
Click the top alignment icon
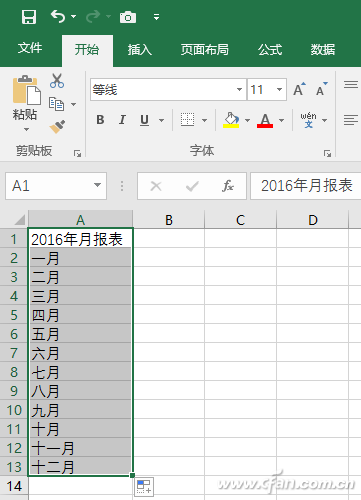[351, 85]
